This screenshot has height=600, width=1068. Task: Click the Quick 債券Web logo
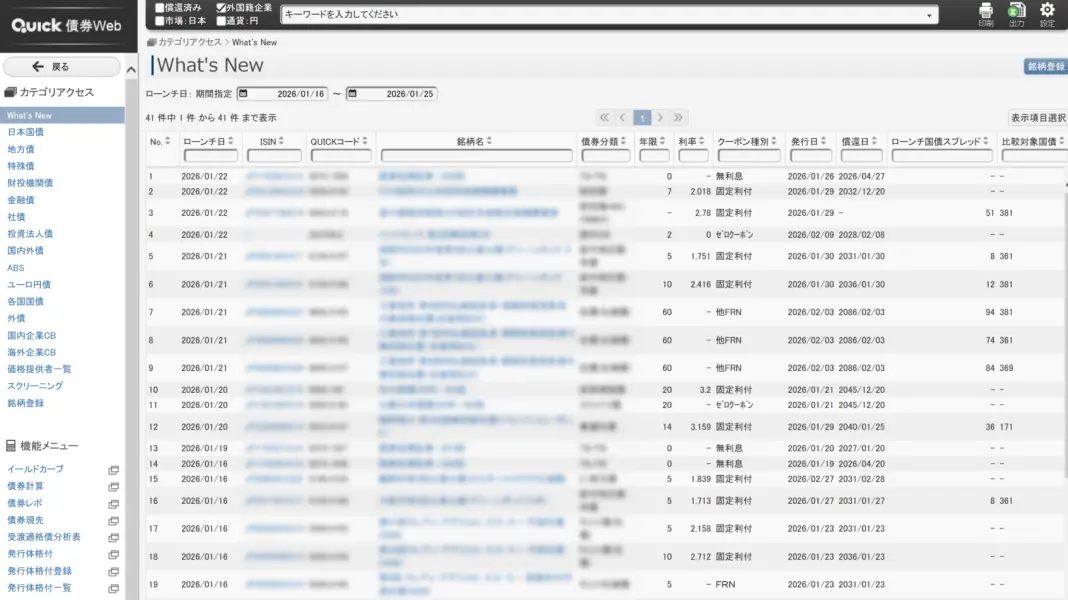click(67, 26)
